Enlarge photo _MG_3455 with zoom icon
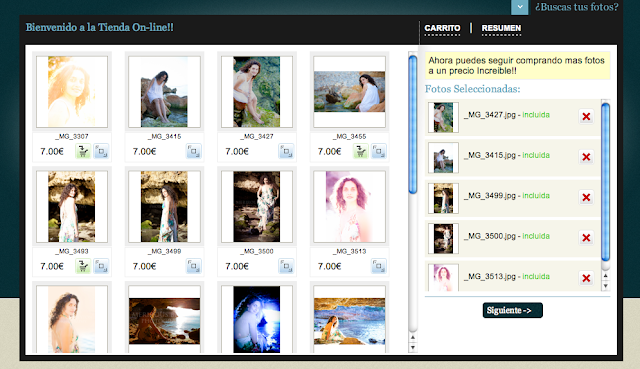This screenshot has height=369, width=640. click(x=379, y=151)
